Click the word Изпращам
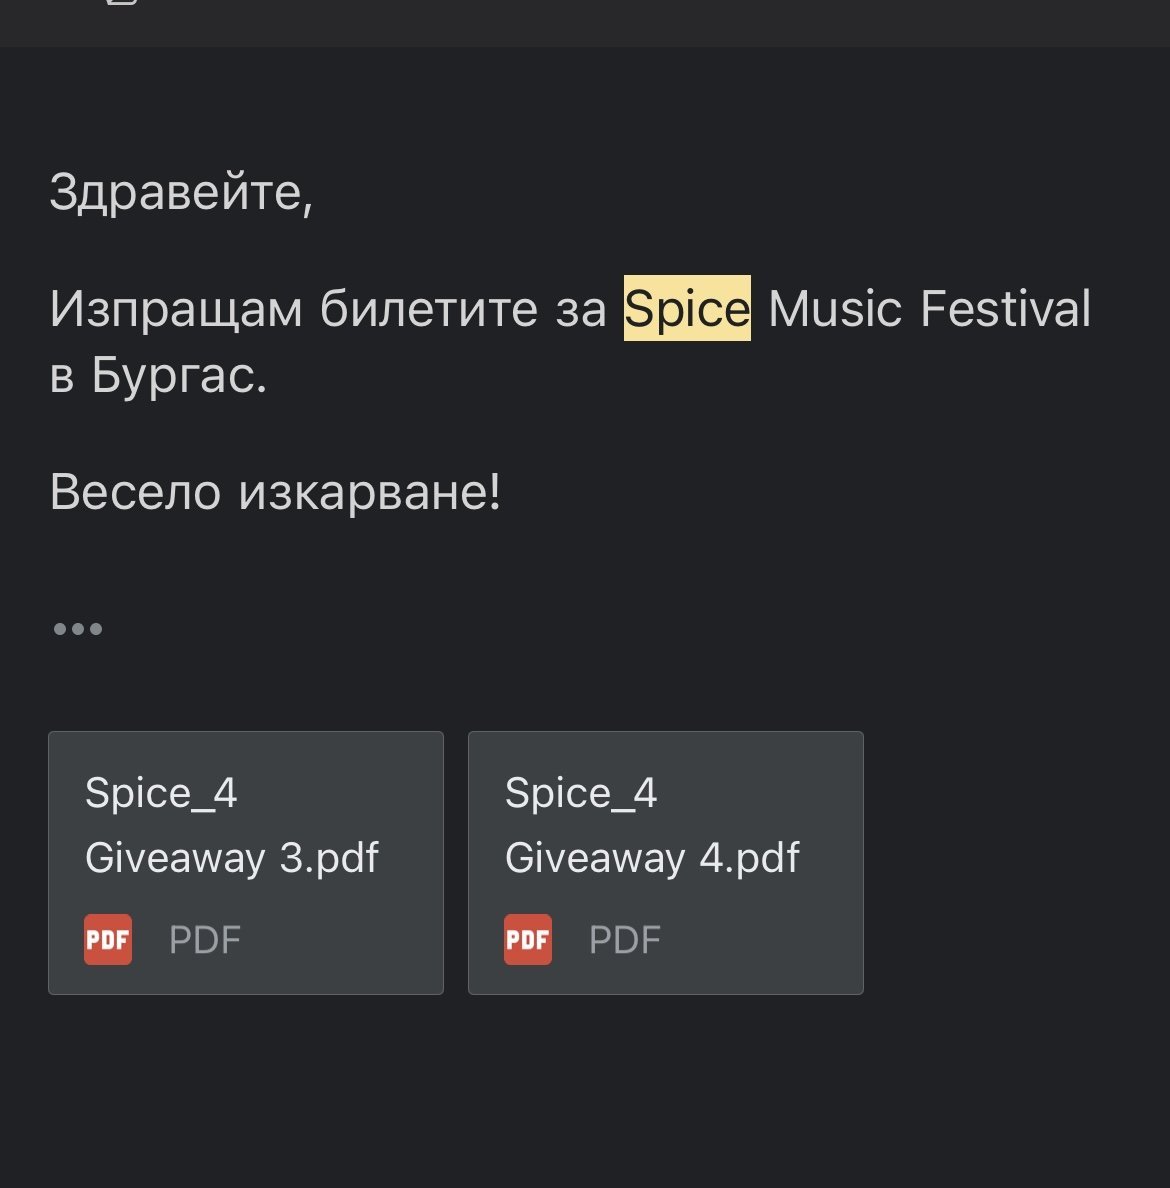The width and height of the screenshot is (1170, 1188). pyautogui.click(x=176, y=309)
